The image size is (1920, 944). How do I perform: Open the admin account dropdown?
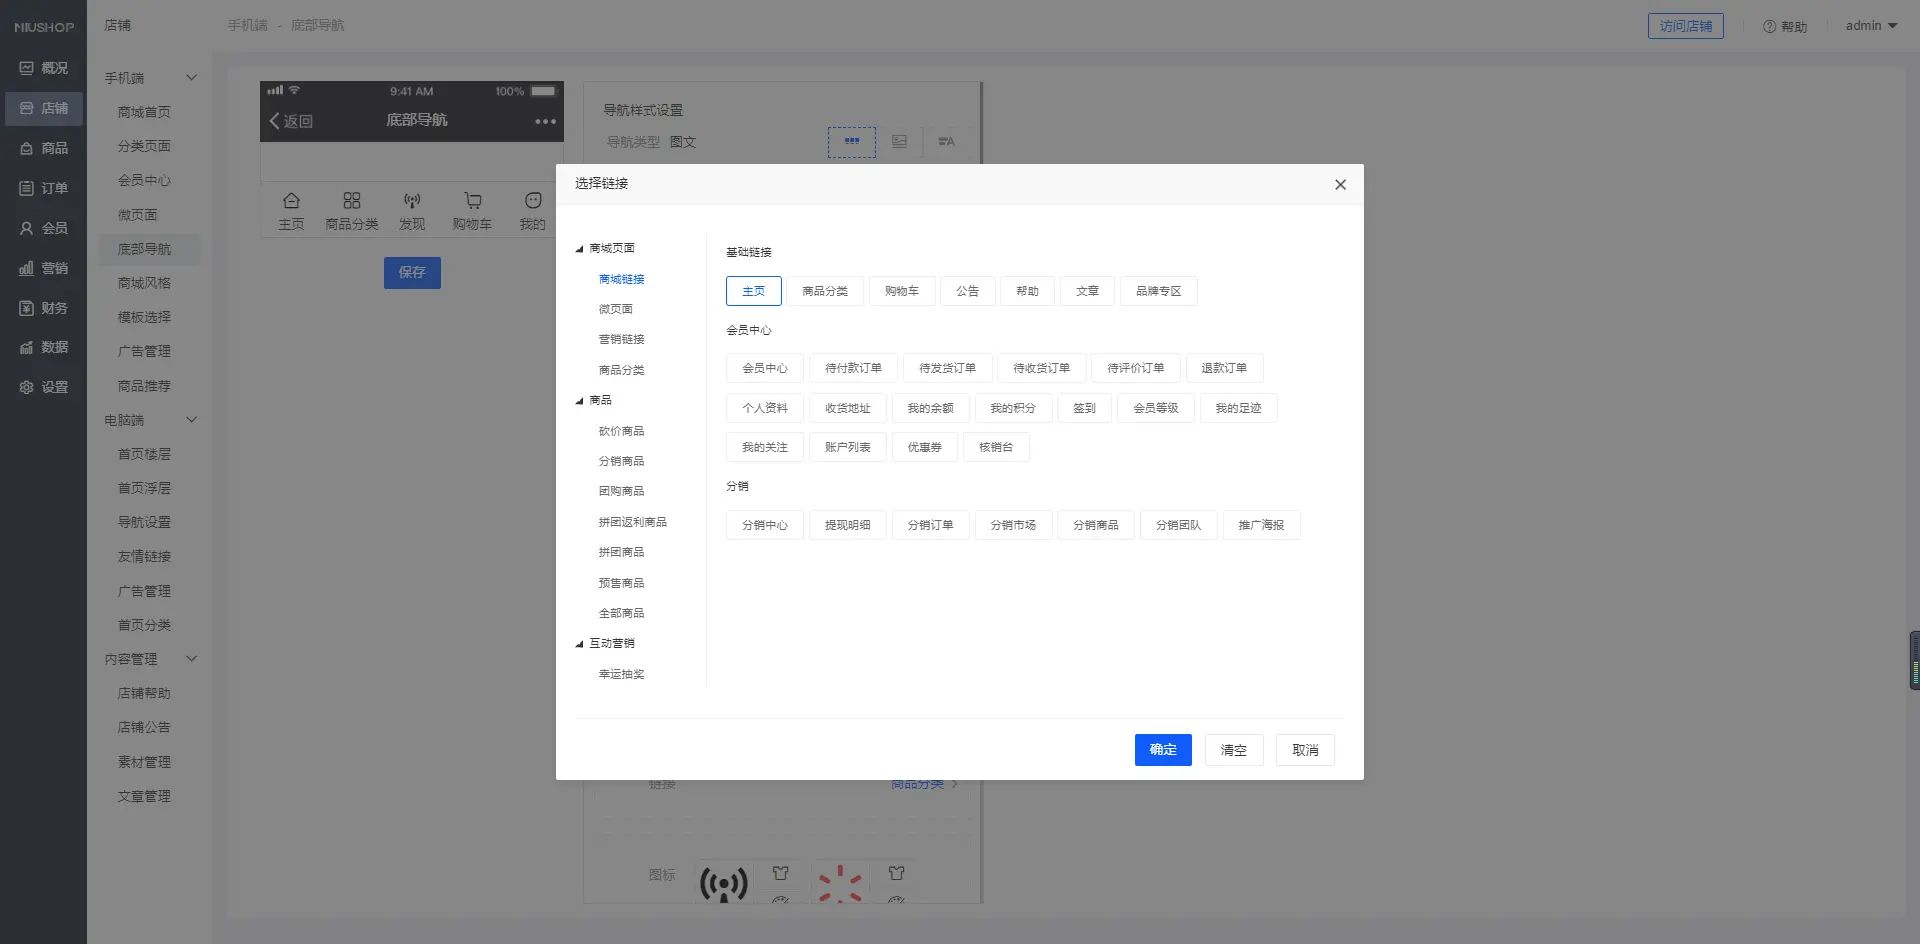(1871, 26)
